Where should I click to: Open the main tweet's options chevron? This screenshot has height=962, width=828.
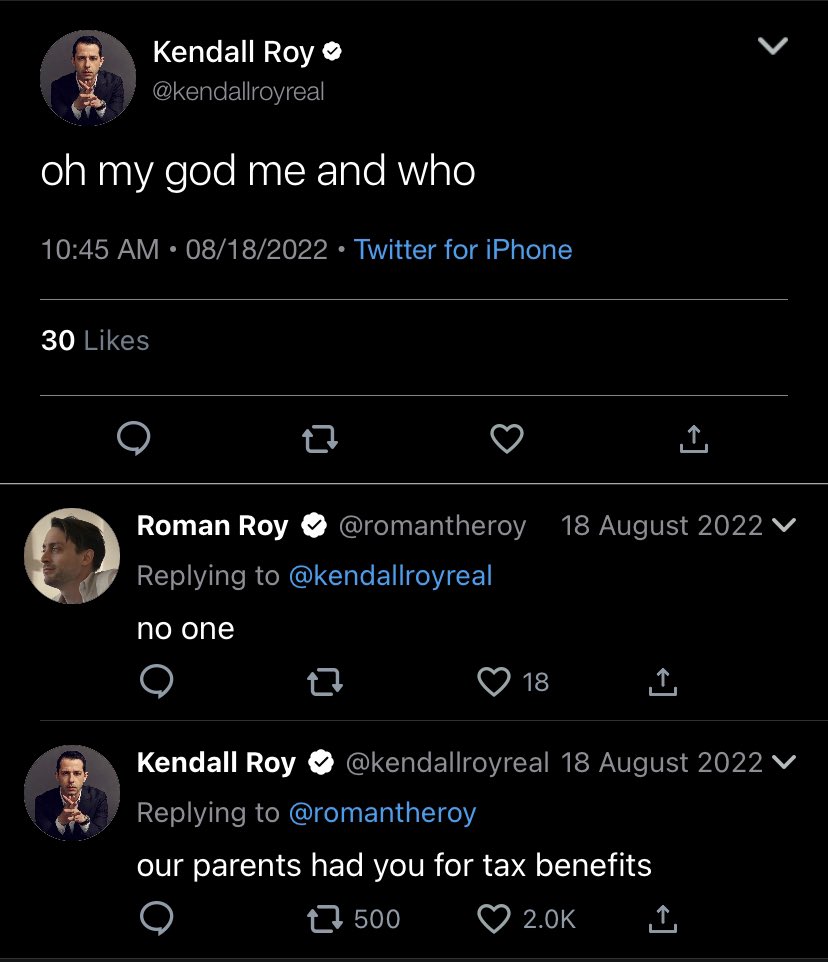[x=773, y=46]
